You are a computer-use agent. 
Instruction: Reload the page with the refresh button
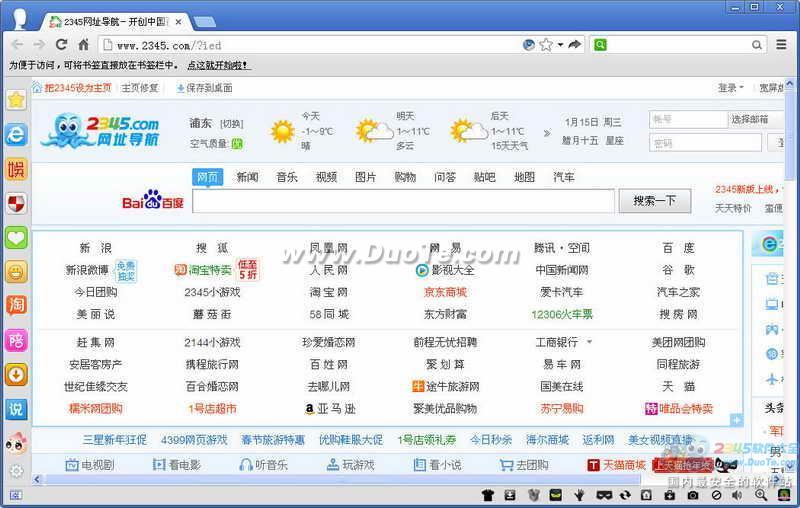[61, 45]
